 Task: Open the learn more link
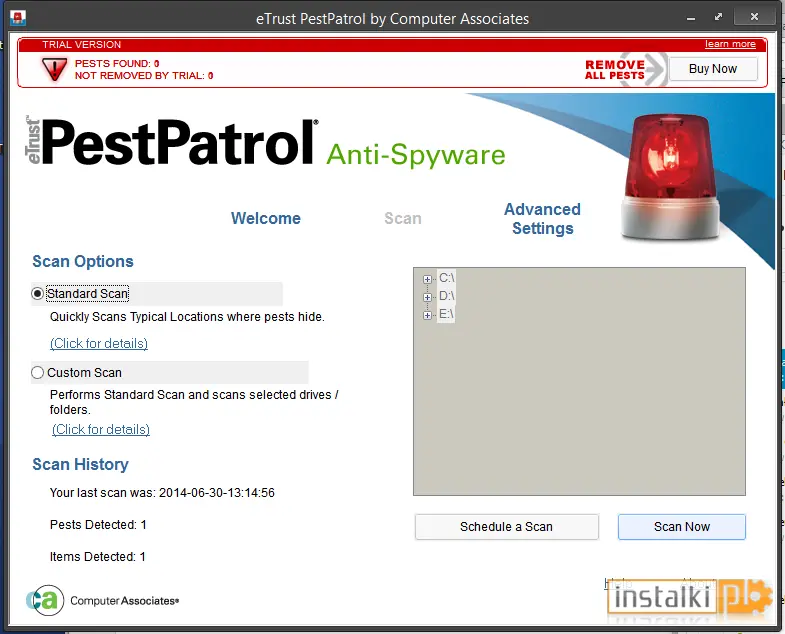(730, 44)
